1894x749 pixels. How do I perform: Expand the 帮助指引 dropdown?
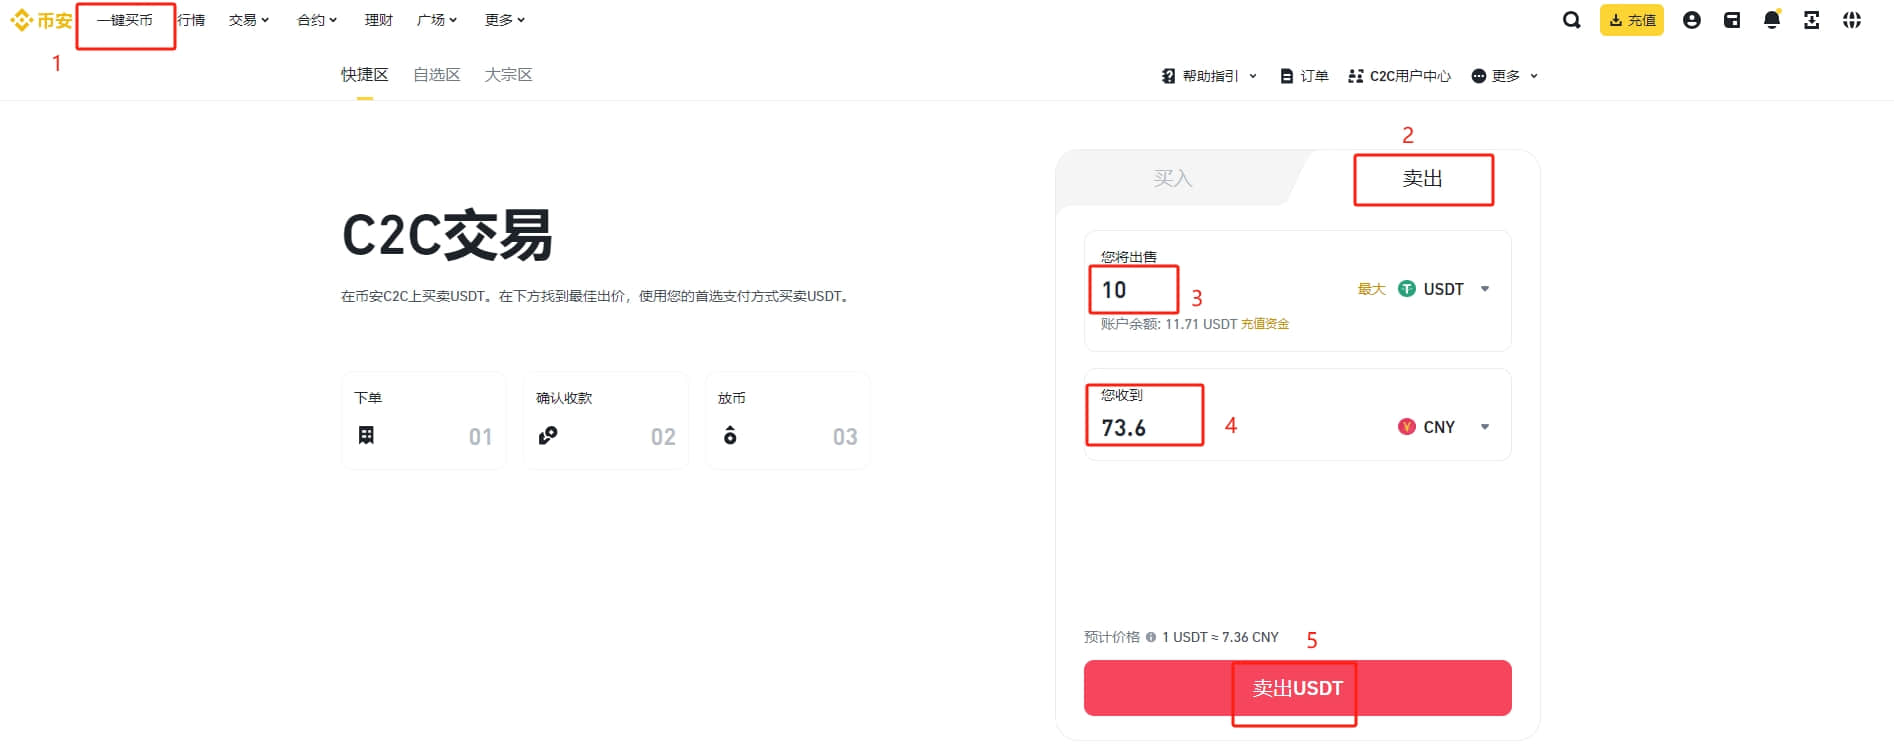point(1209,76)
